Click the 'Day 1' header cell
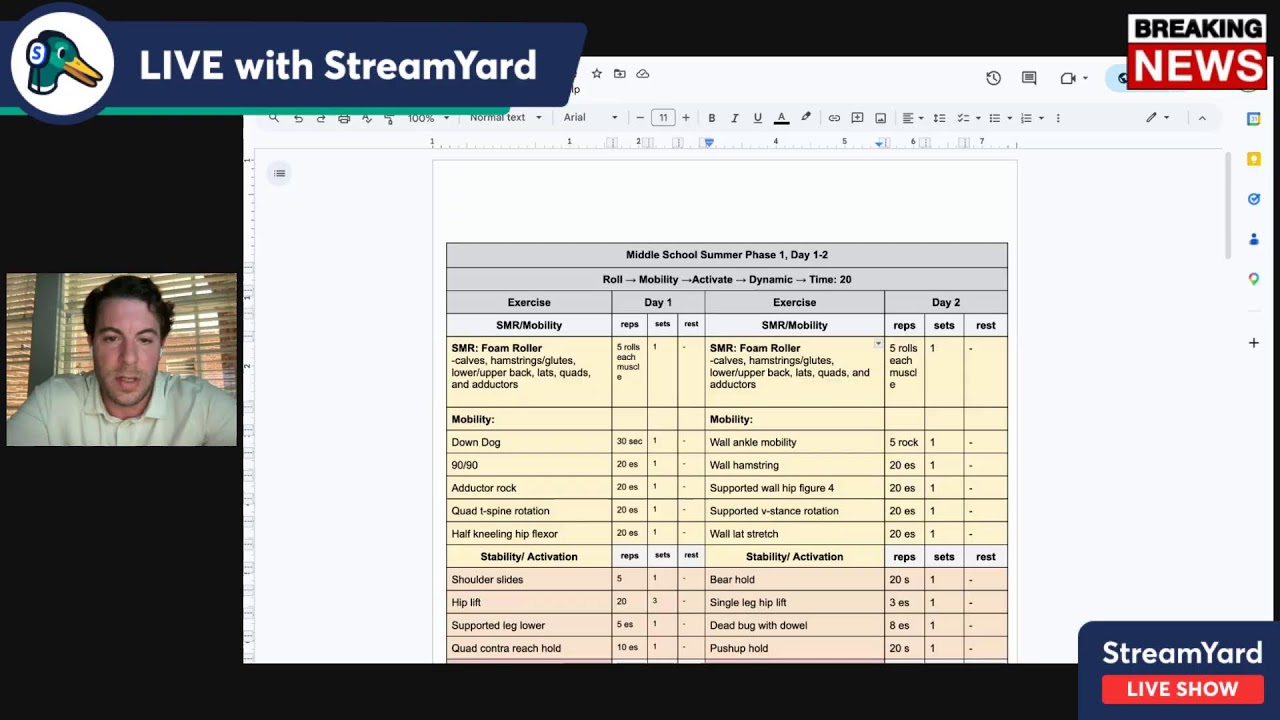Screen dimensions: 1280x720 coord(658,302)
